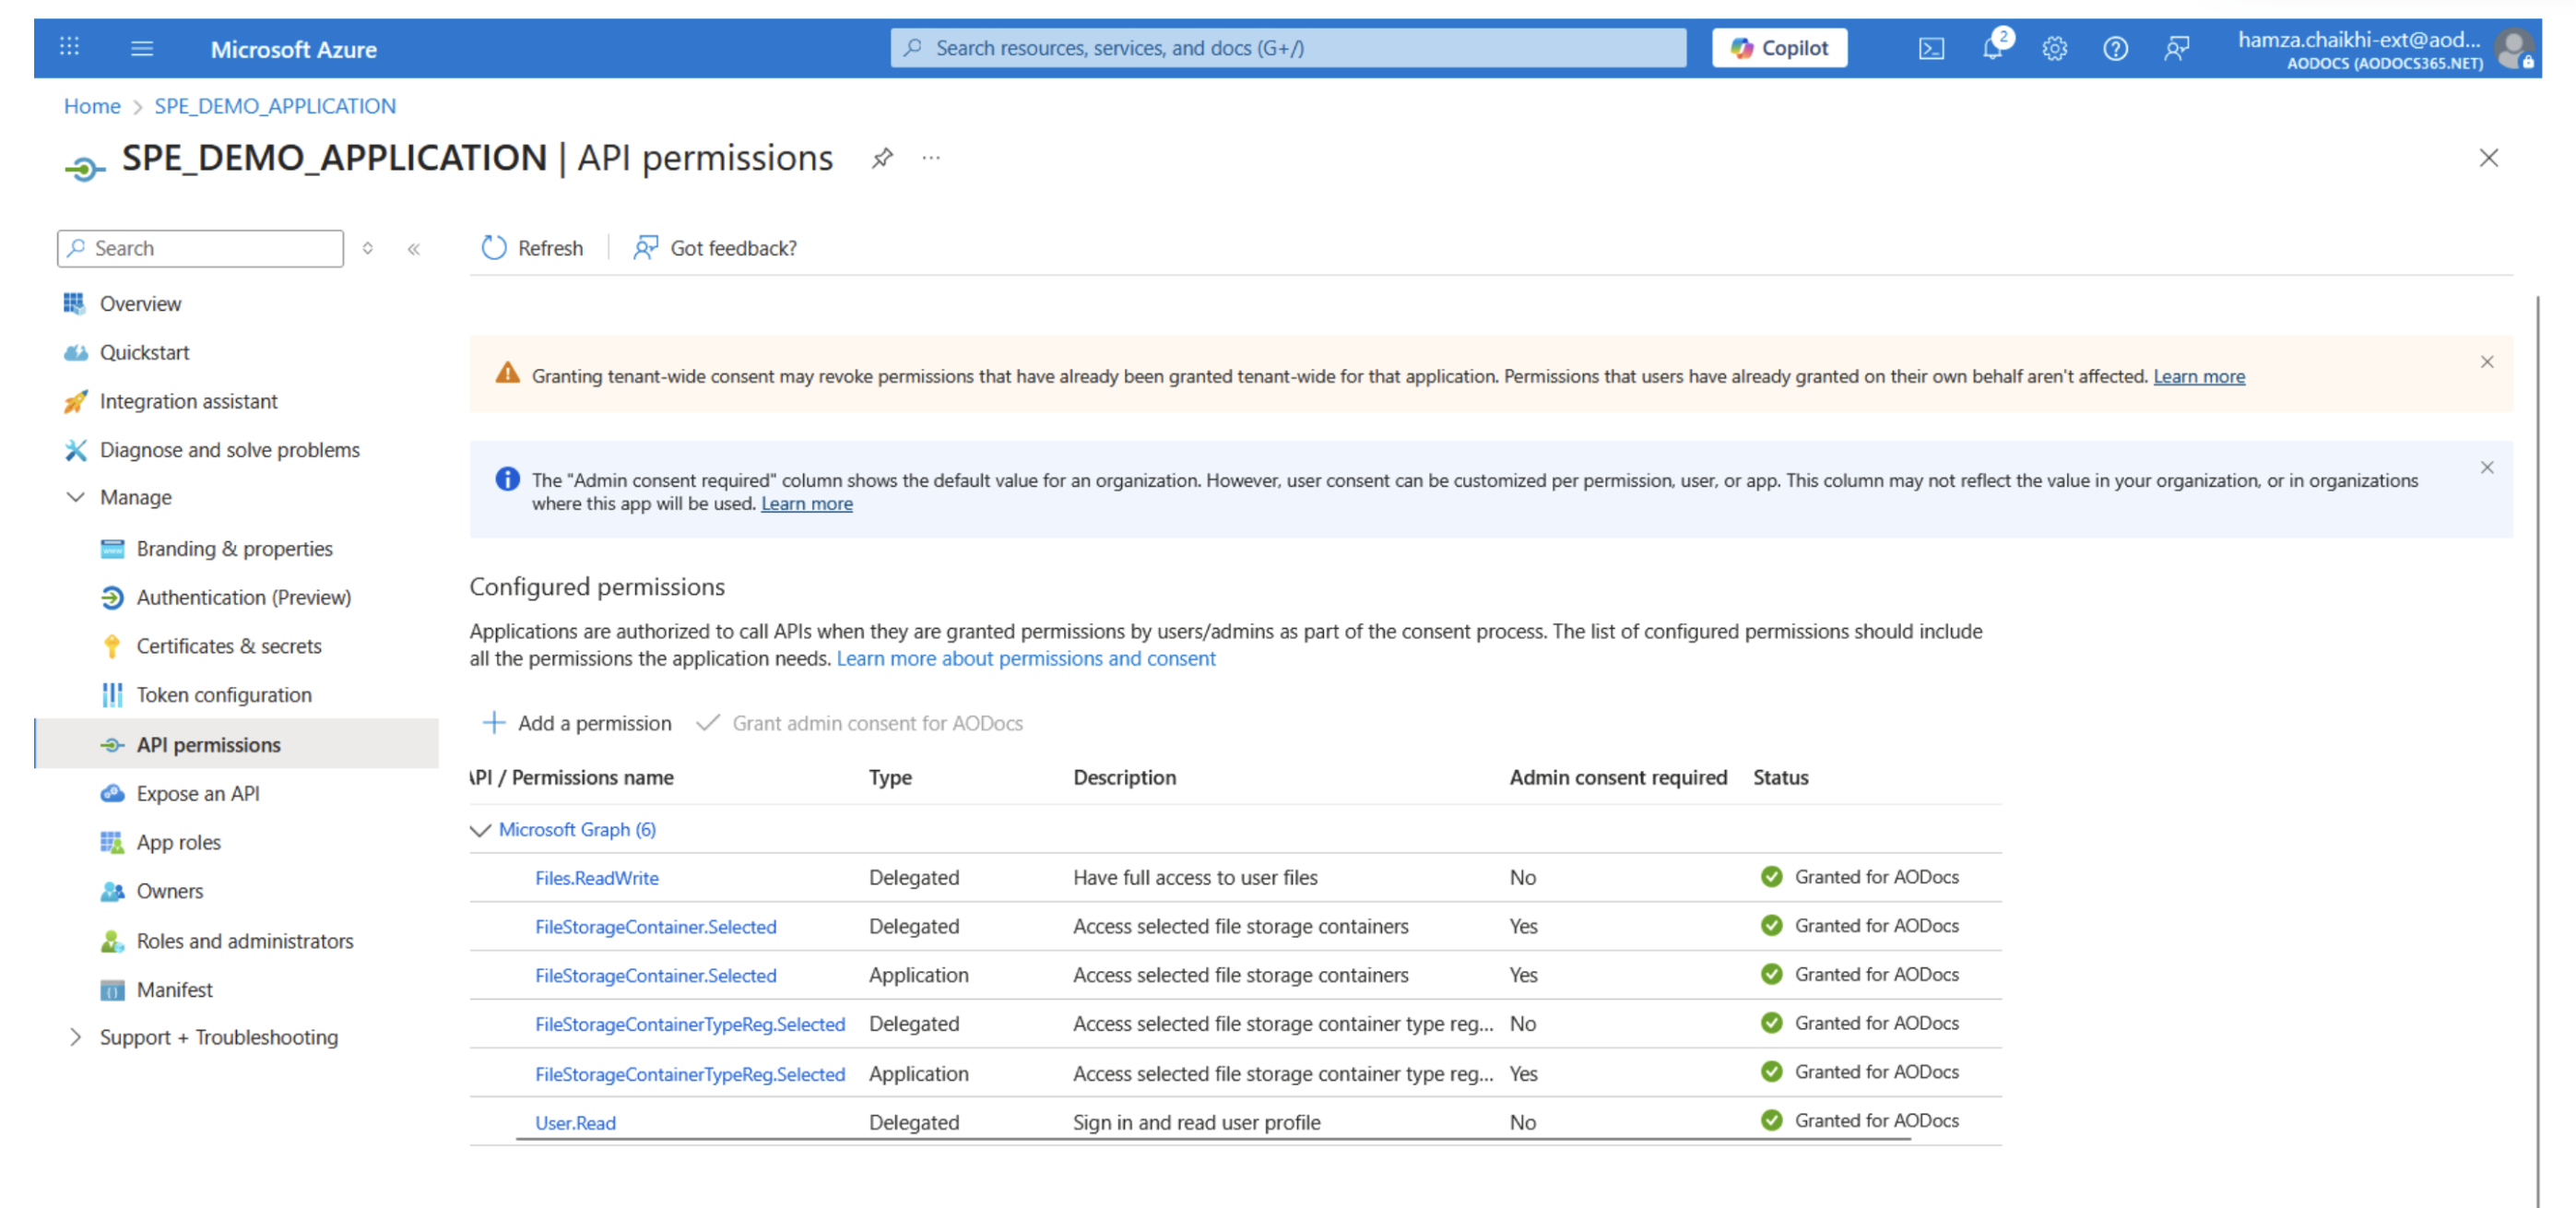Open the Delegated FileStorageContainerTypeReg.Selected permission
The image size is (2576, 1208).
(690, 1025)
